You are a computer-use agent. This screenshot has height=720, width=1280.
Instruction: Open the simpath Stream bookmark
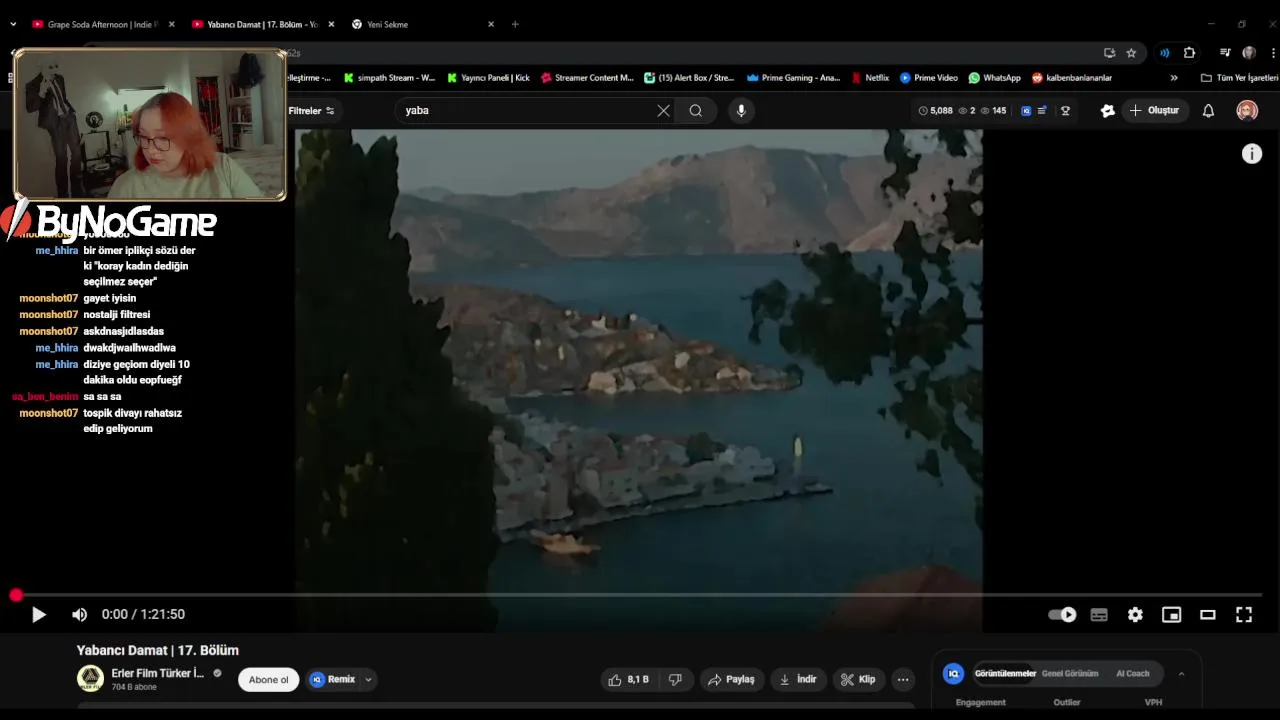[389, 78]
